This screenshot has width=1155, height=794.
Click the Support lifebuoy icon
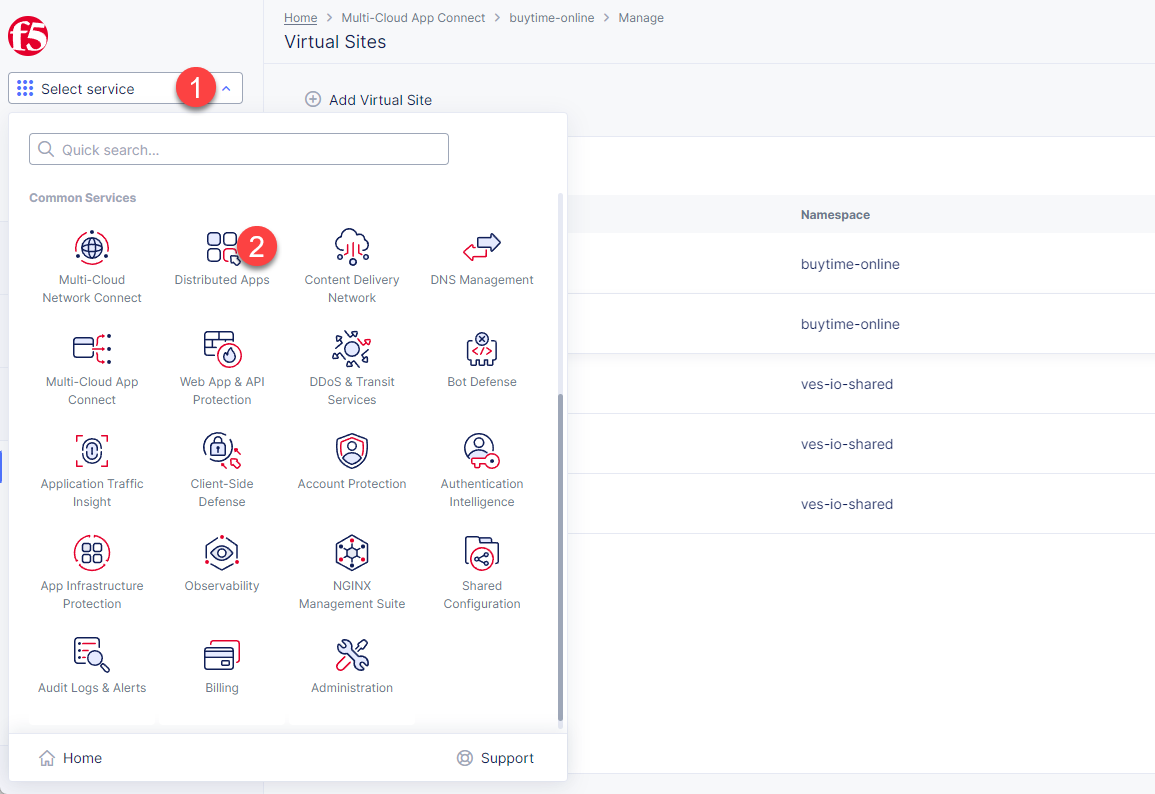[465, 758]
